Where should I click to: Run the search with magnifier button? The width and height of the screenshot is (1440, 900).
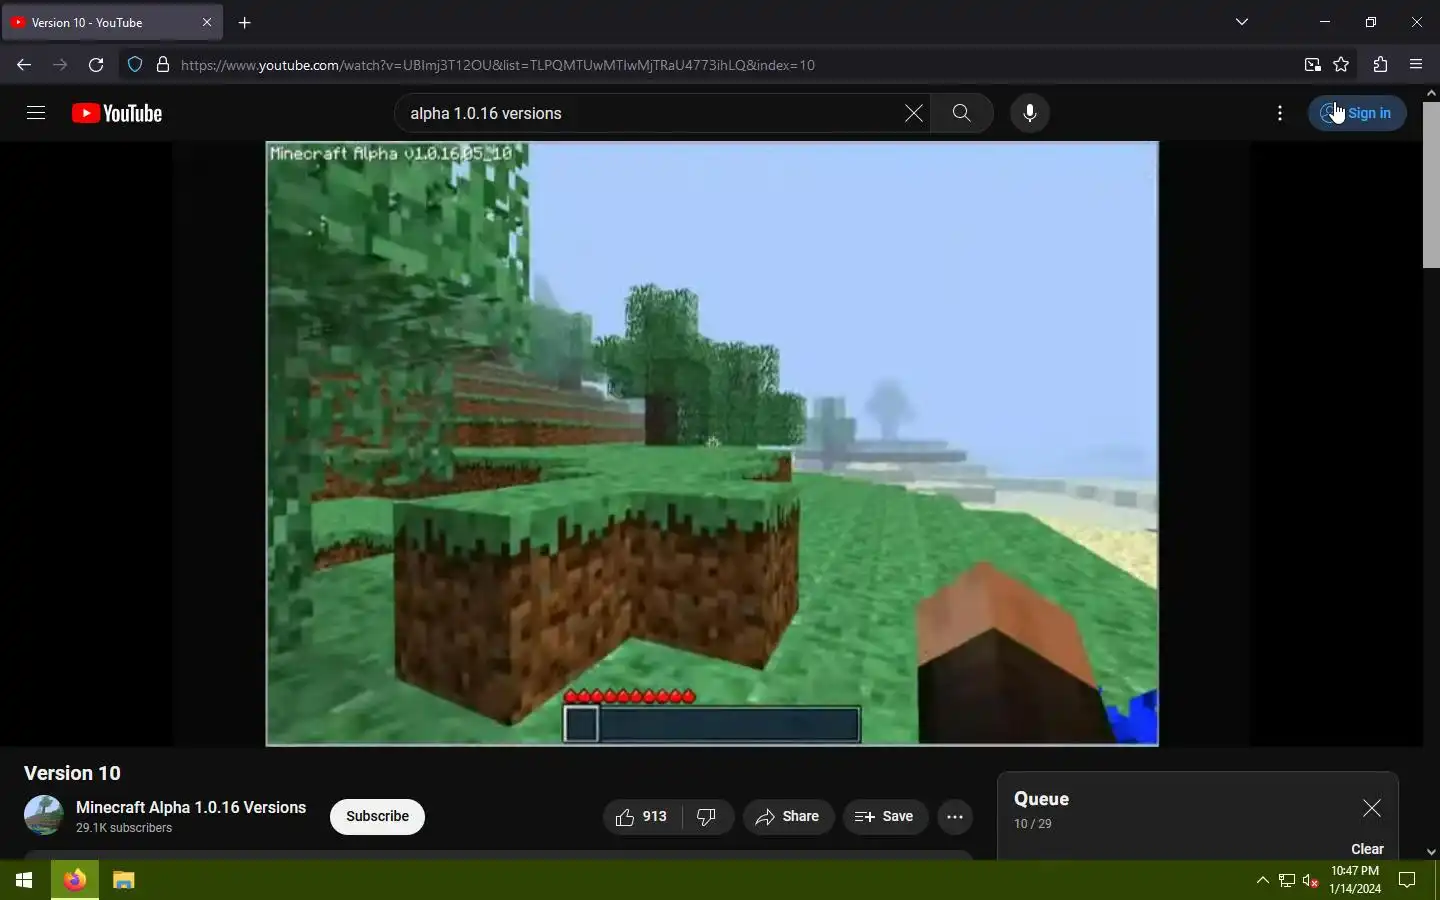pos(962,113)
